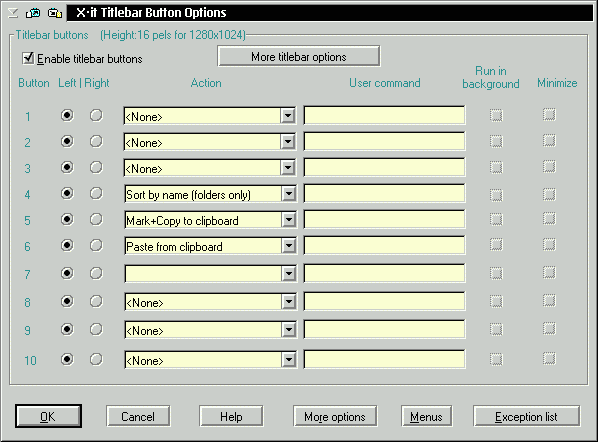Click User command field for button 2
598x442 pixels.
pos(384,141)
